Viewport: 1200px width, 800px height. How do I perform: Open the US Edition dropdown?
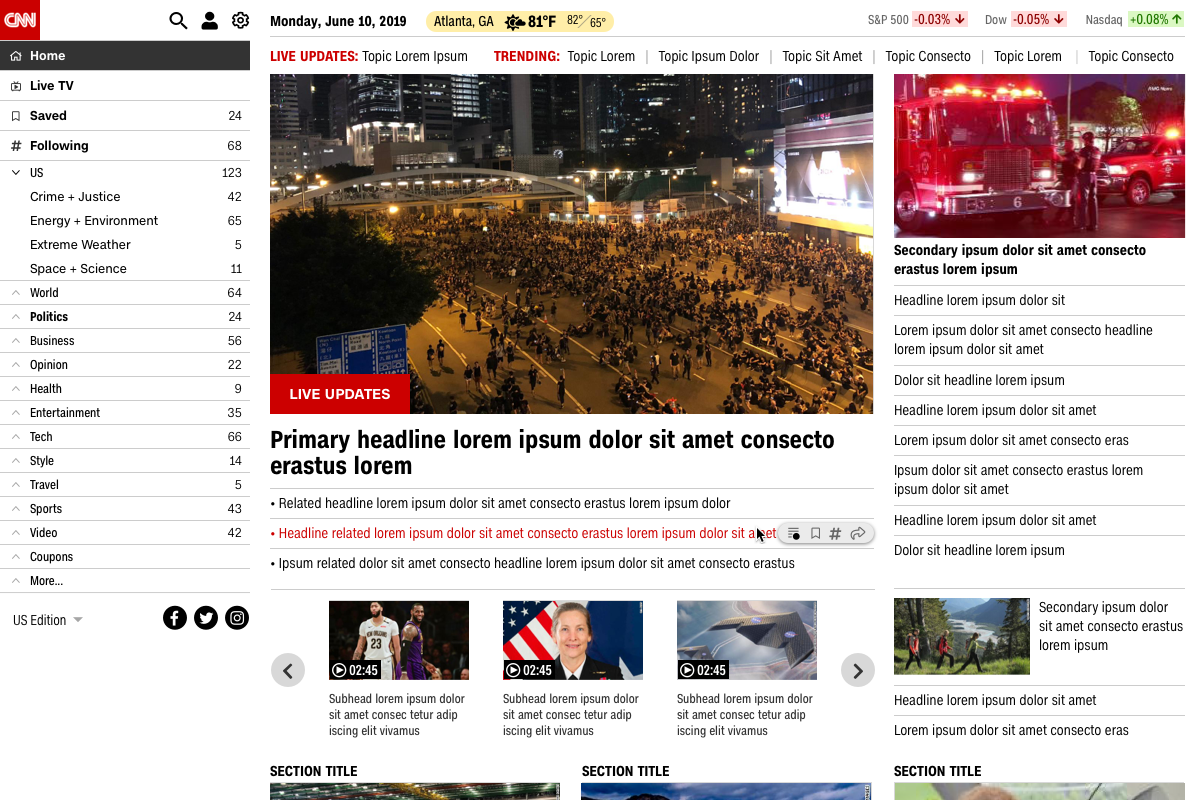[48, 620]
